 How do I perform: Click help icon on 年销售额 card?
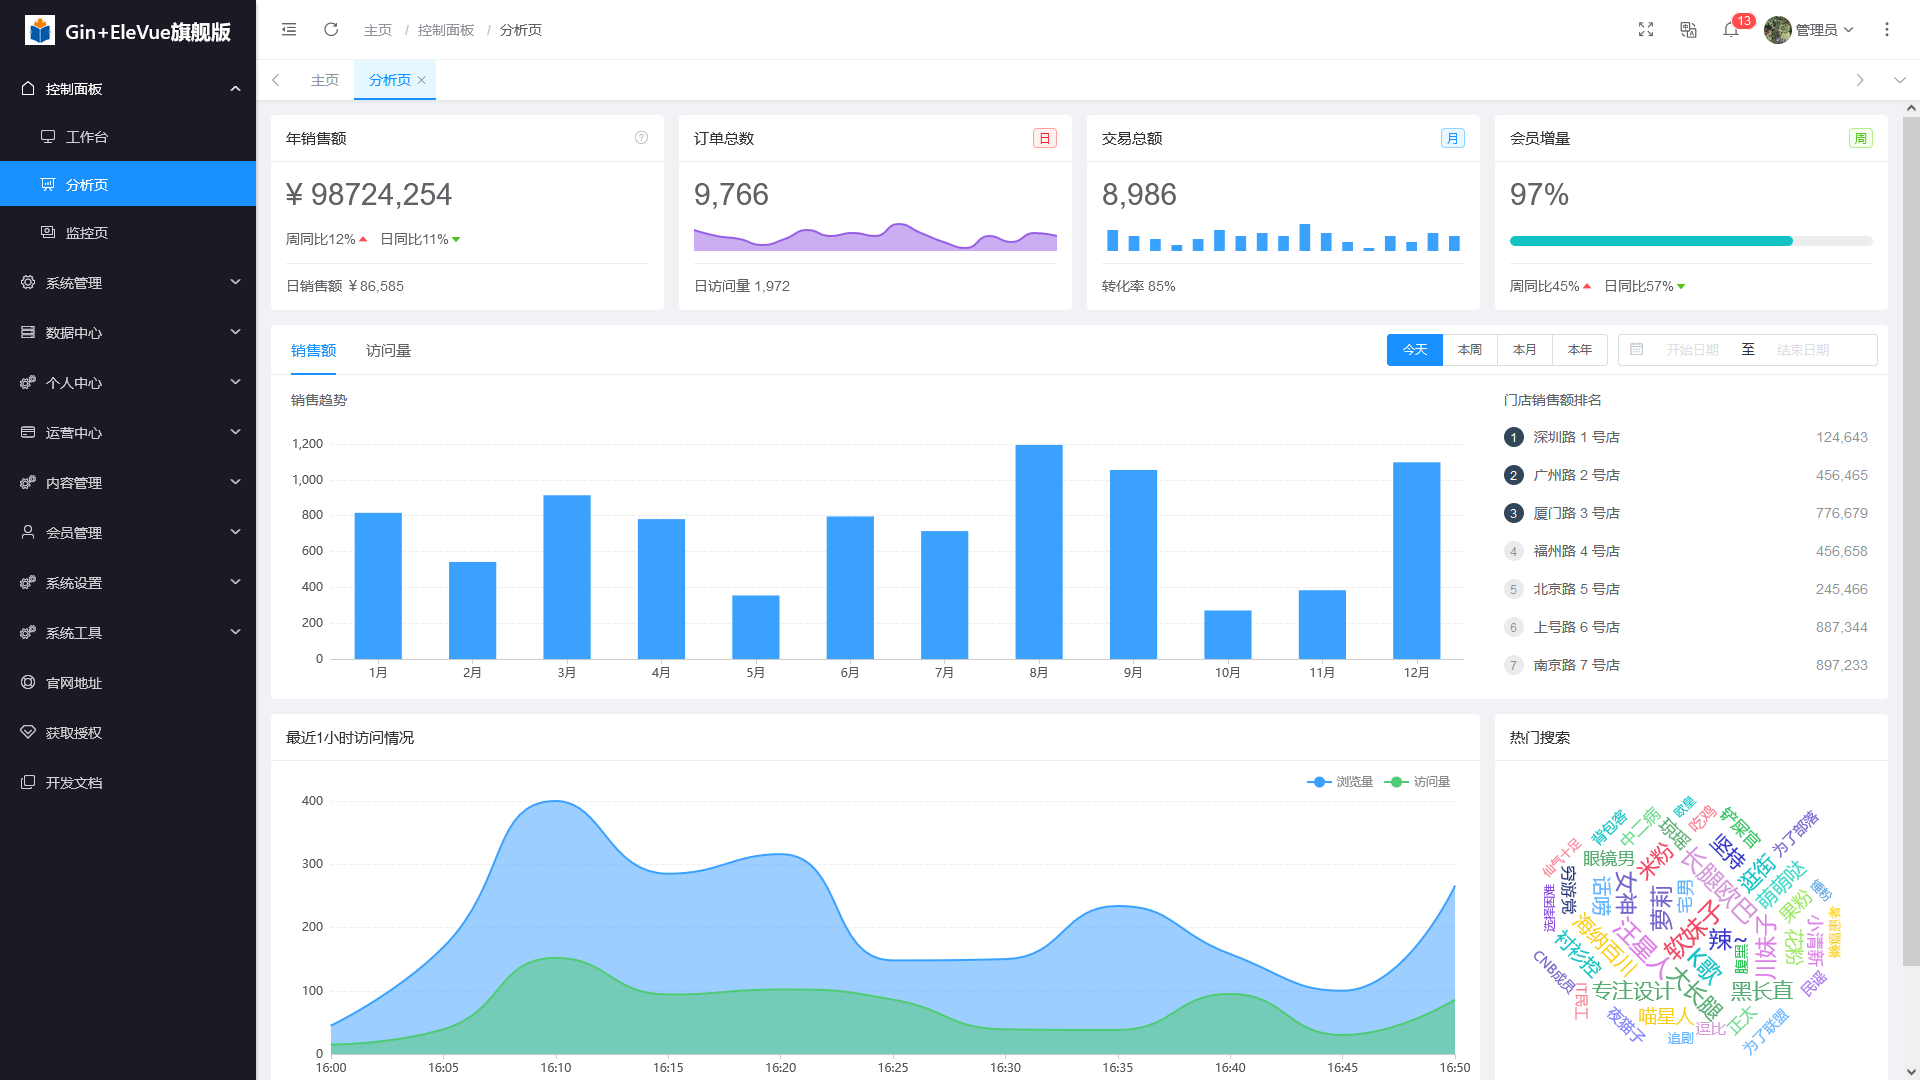tap(641, 138)
